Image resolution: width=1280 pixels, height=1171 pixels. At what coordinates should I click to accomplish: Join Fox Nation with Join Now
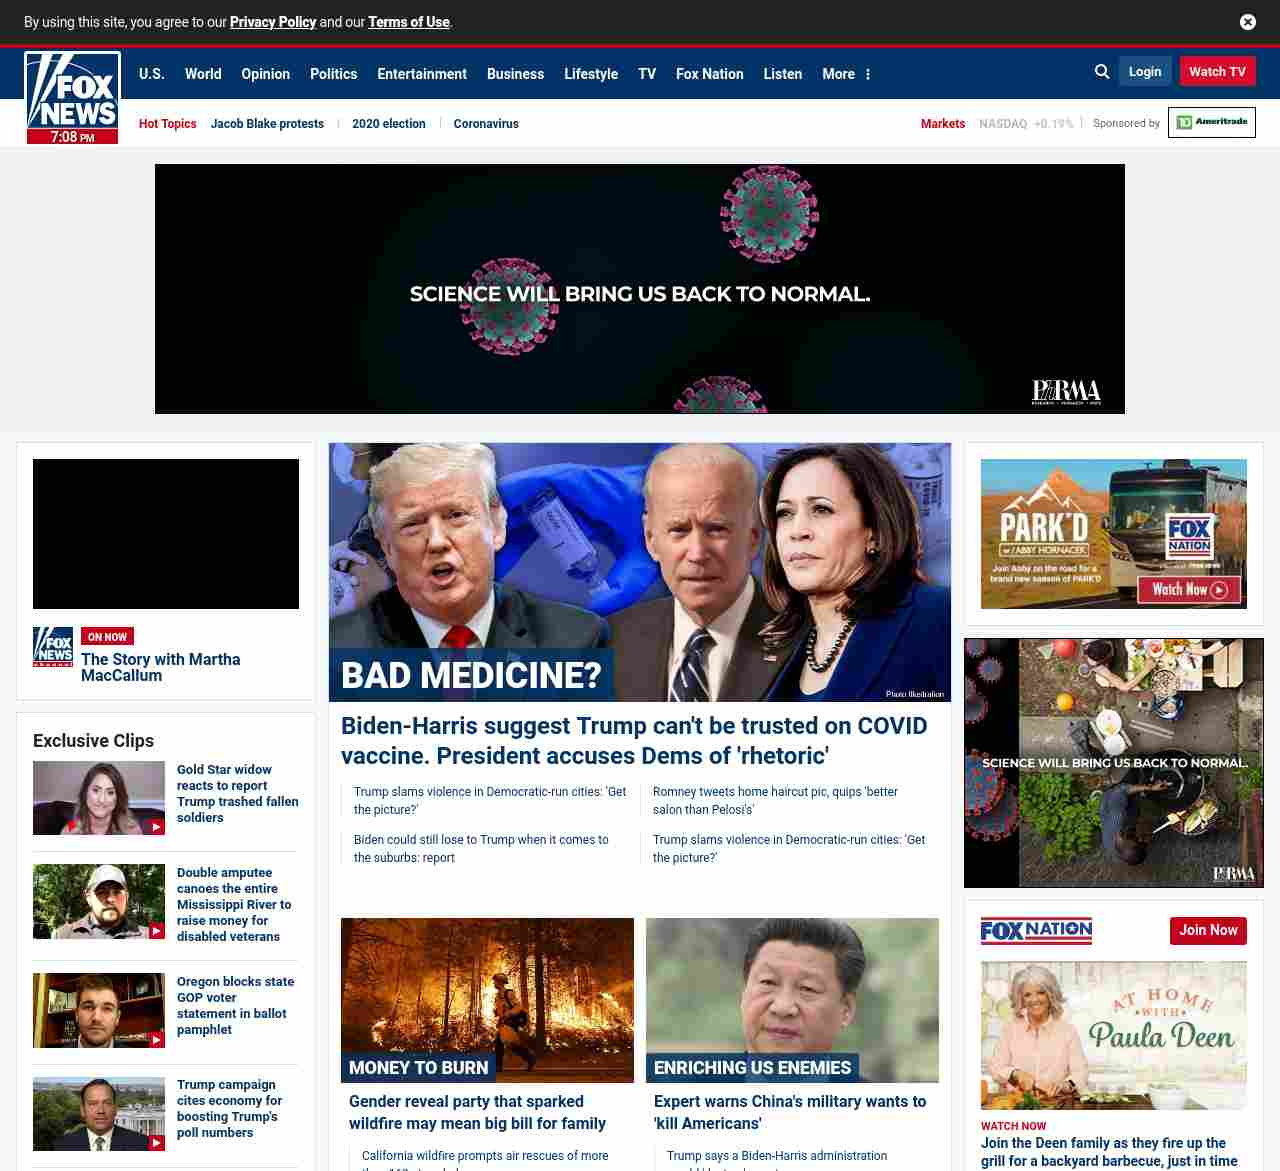point(1207,931)
